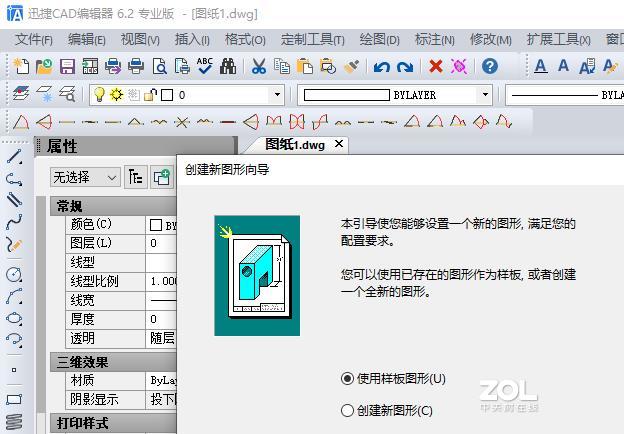Click layer color square swatch
Viewport: 624px width, 434px height.
[167, 95]
